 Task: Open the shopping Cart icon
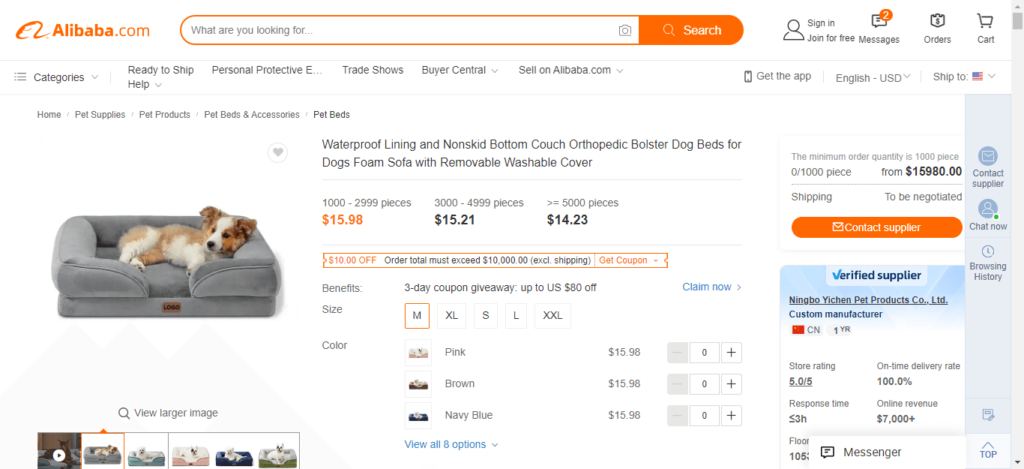click(x=985, y=21)
